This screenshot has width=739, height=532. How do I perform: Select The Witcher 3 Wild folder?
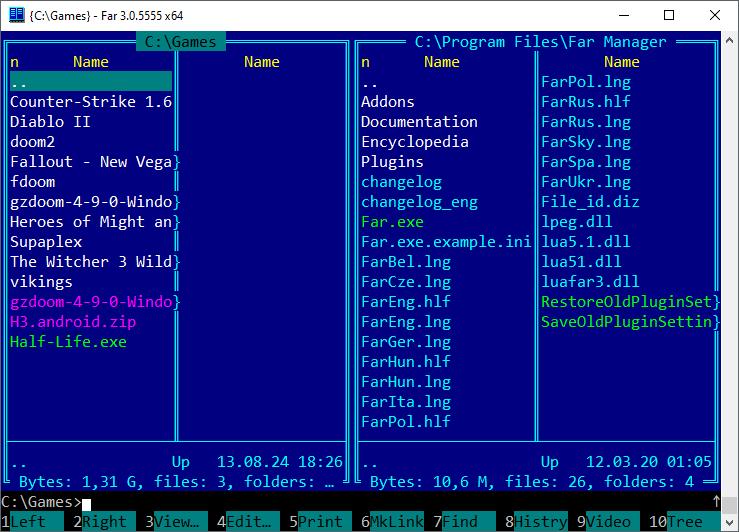tap(91, 262)
